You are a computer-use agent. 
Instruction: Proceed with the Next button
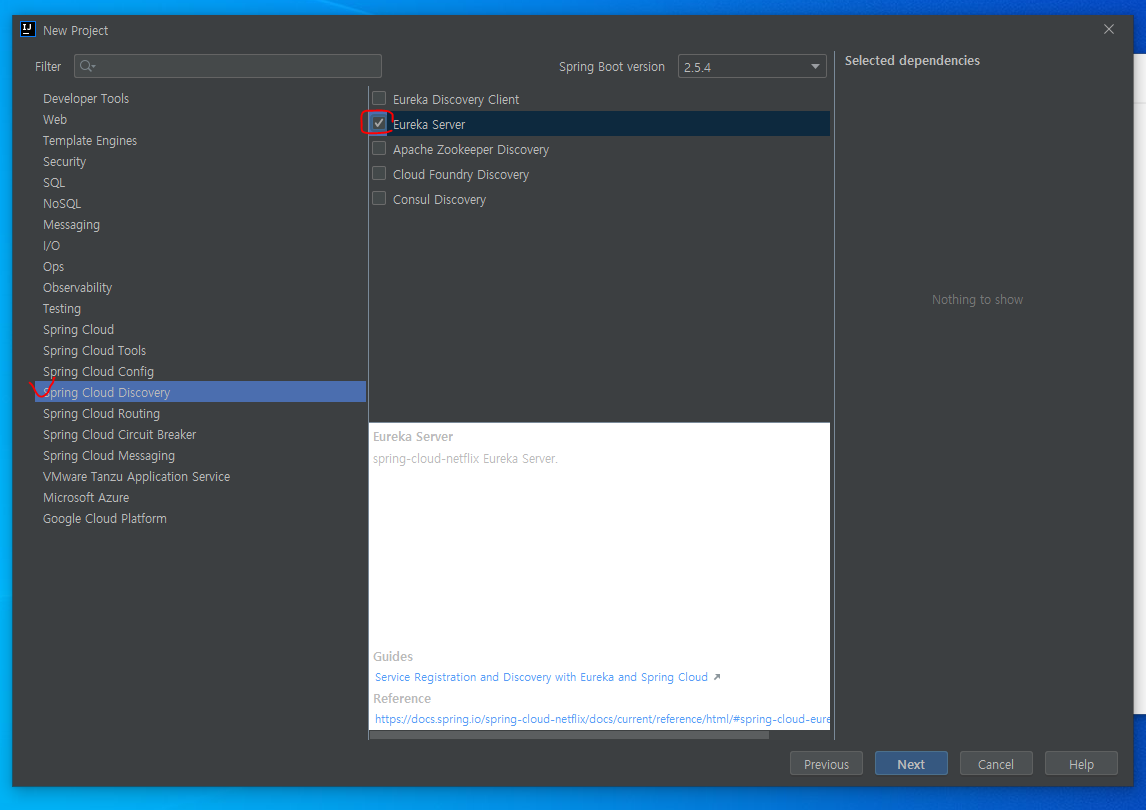(x=911, y=763)
